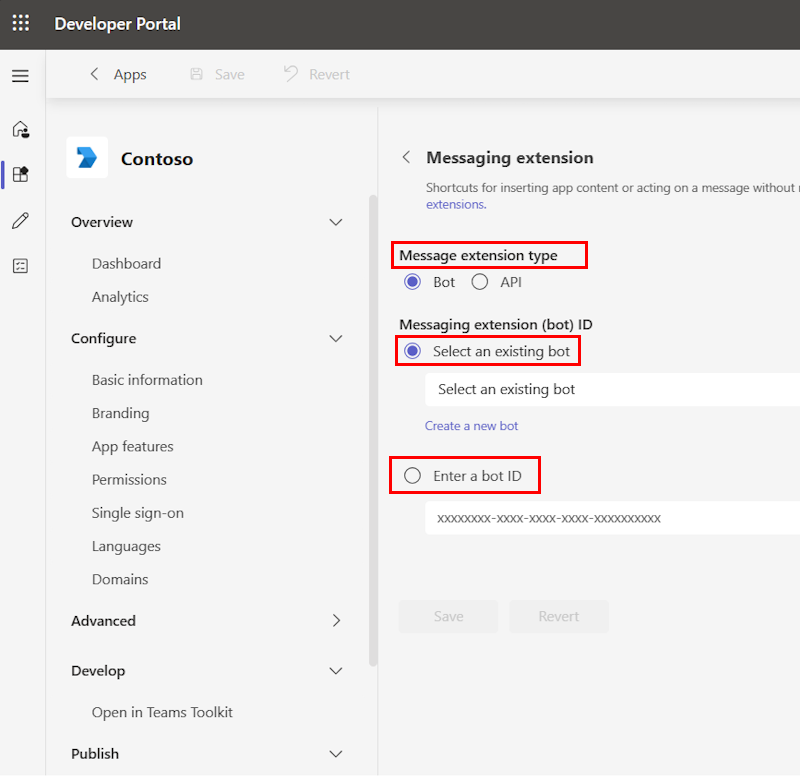Screen dimensions: 800x781
Task: Toggle the hamburger navigation menu
Action: click(x=20, y=76)
